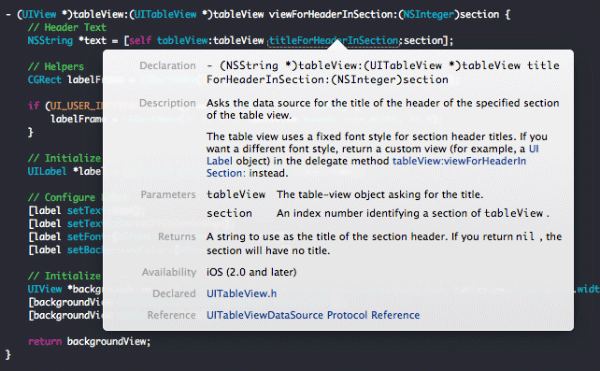Click the 'section' parameter name
Image resolution: width=600 pixels, height=371 pixels.
click(x=229, y=213)
